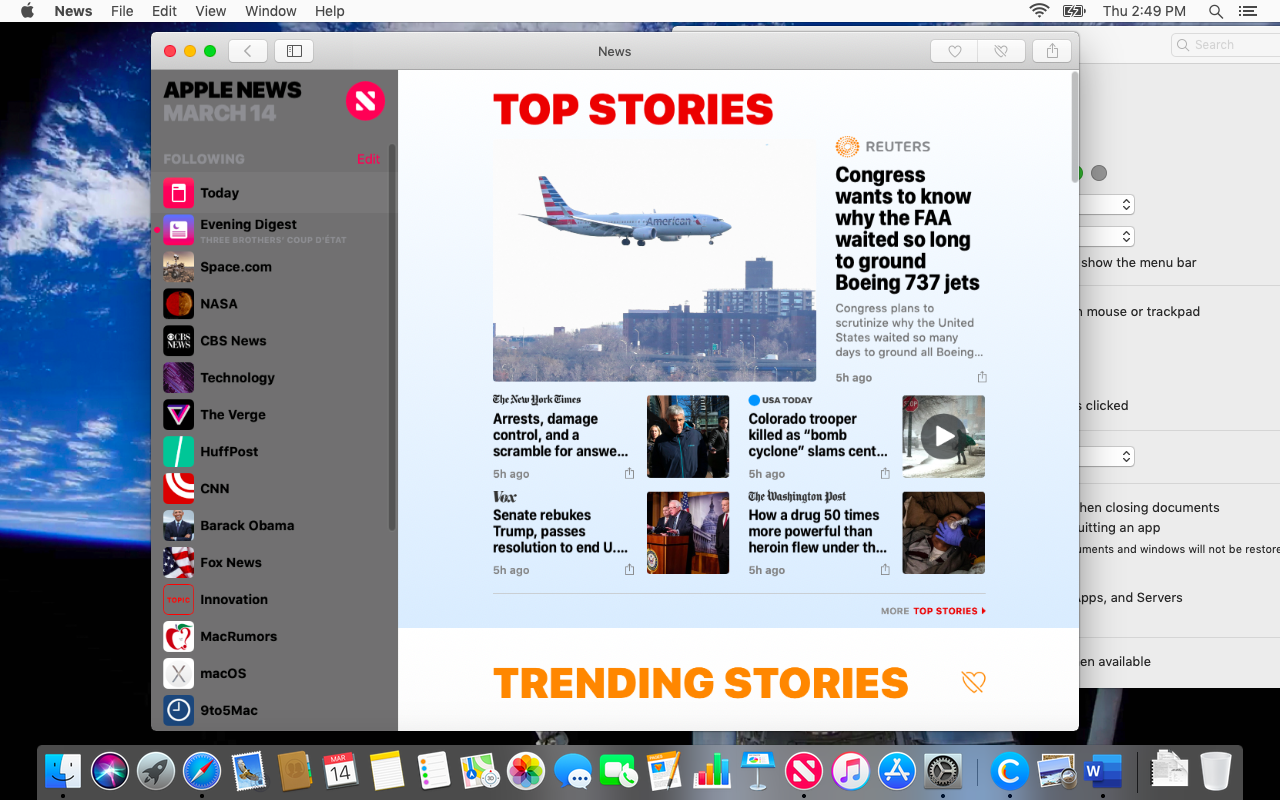This screenshot has height=800, width=1280.
Task: Open The Verge channel
Action: 274,415
